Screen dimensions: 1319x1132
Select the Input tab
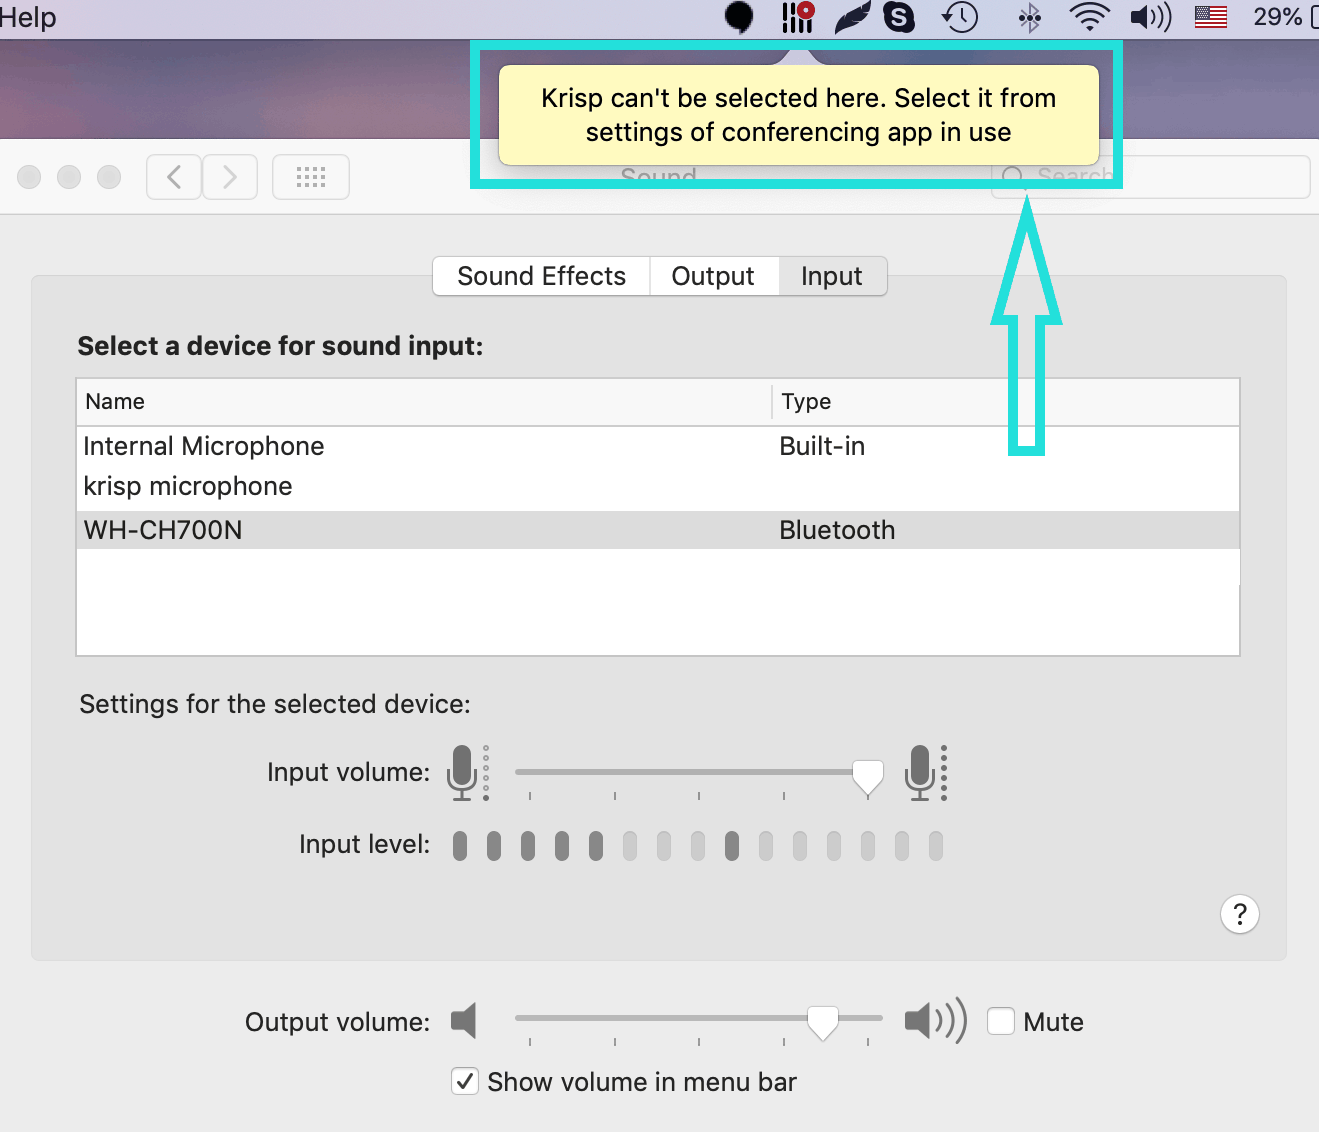point(832,276)
